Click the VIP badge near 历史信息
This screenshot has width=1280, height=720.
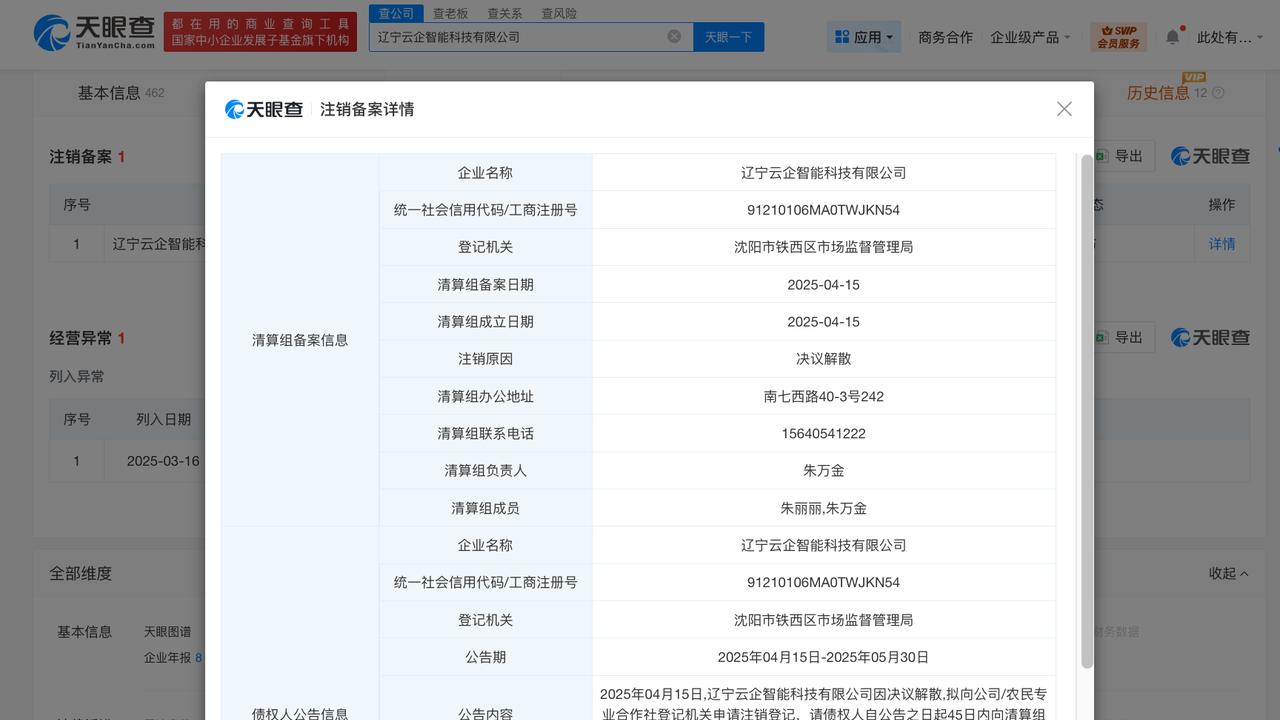(x=1197, y=78)
